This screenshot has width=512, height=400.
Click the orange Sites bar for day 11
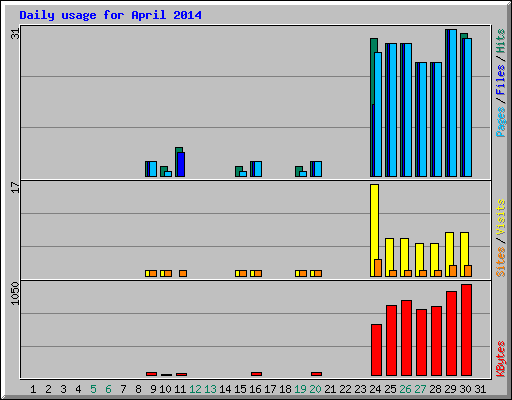pyautogui.click(x=183, y=273)
